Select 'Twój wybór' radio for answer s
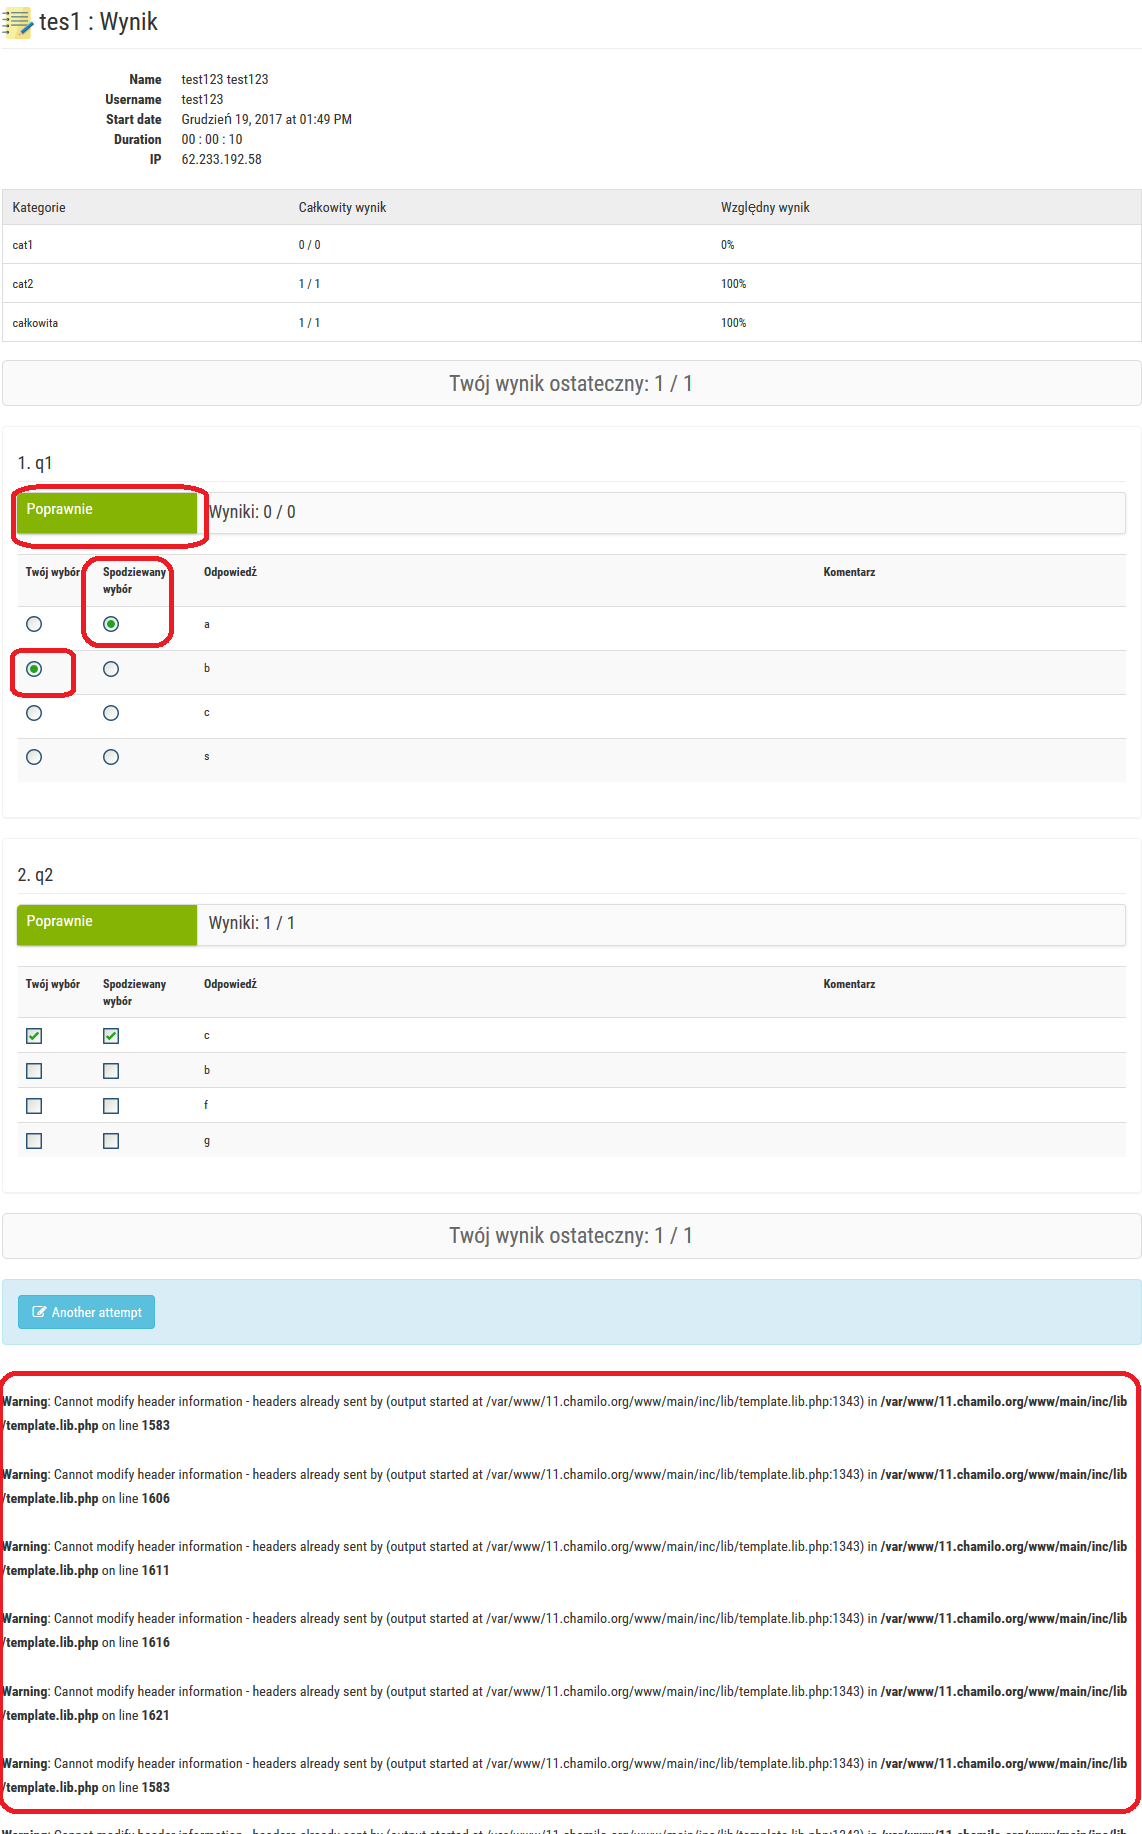1142x1834 pixels. pos(34,757)
